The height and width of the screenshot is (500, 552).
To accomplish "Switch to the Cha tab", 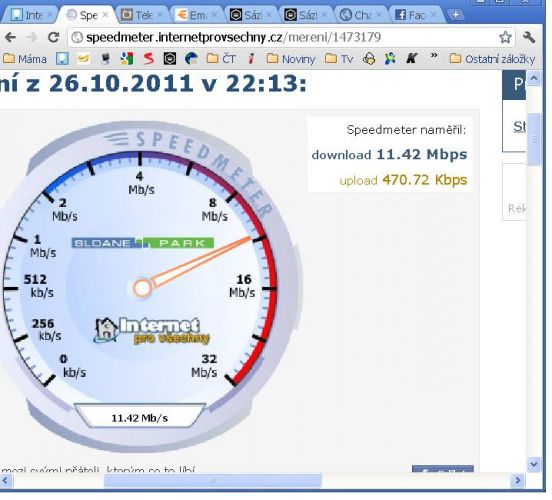I will (361, 15).
